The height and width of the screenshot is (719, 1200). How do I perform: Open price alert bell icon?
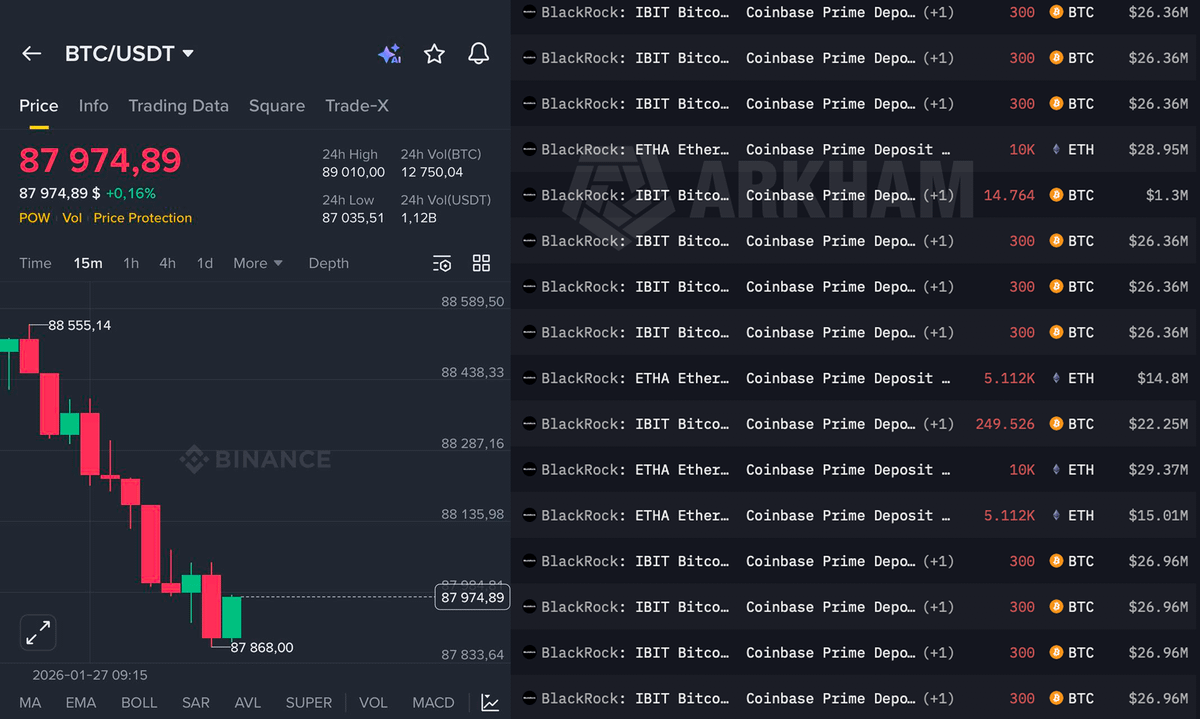tap(478, 54)
